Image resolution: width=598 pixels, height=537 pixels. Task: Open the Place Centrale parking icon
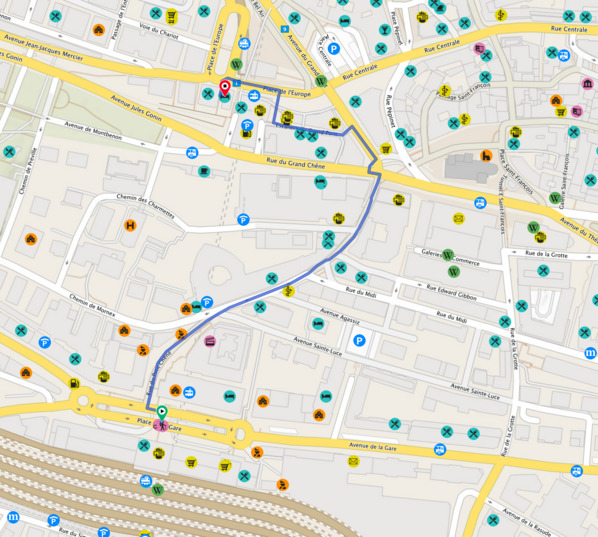pos(334,49)
